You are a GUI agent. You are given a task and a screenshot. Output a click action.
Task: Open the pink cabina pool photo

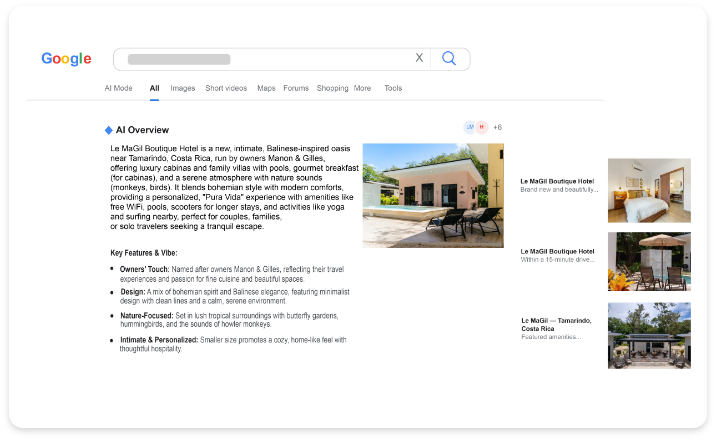[433, 196]
